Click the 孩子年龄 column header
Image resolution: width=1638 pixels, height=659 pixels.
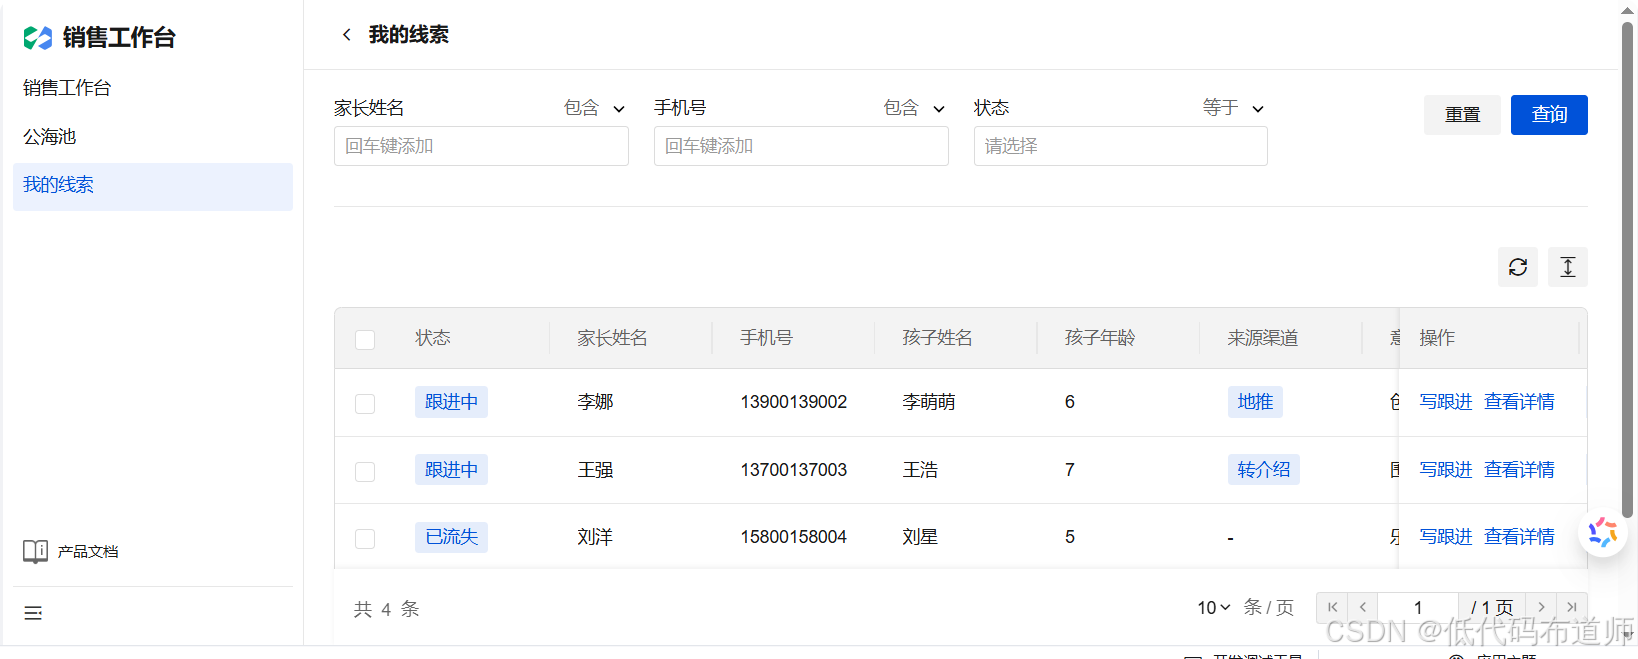click(x=1100, y=338)
